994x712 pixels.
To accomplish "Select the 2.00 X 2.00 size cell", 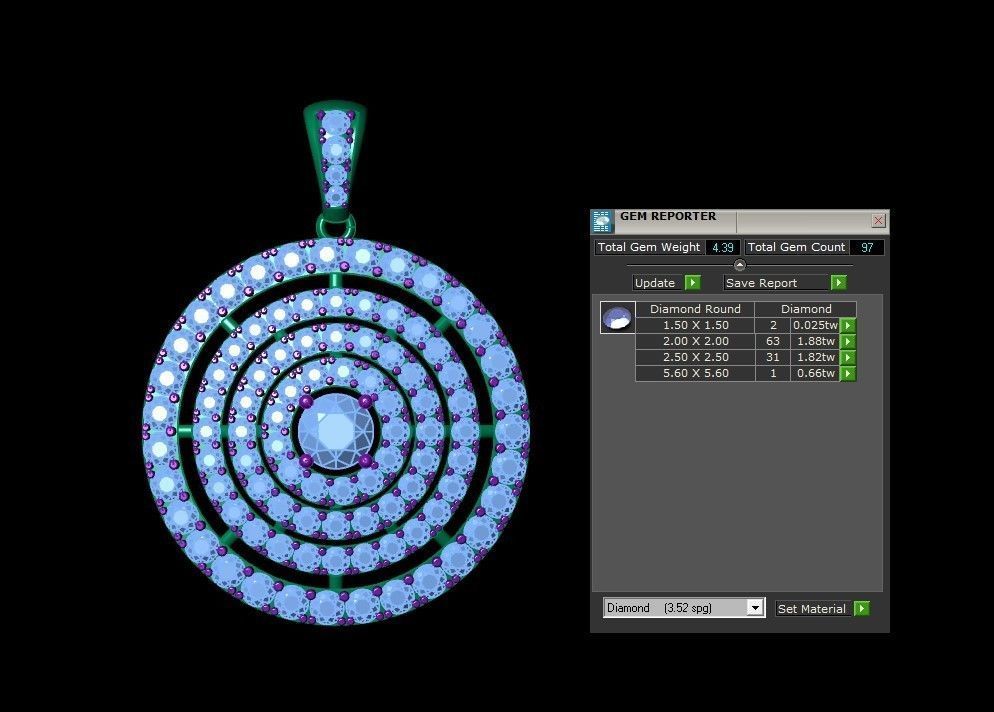I will [x=695, y=341].
